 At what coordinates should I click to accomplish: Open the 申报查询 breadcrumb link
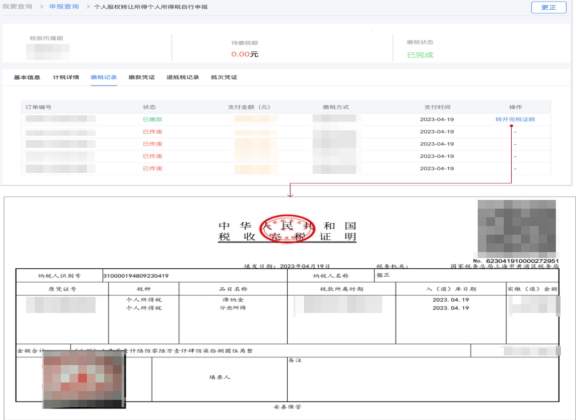tap(64, 7)
